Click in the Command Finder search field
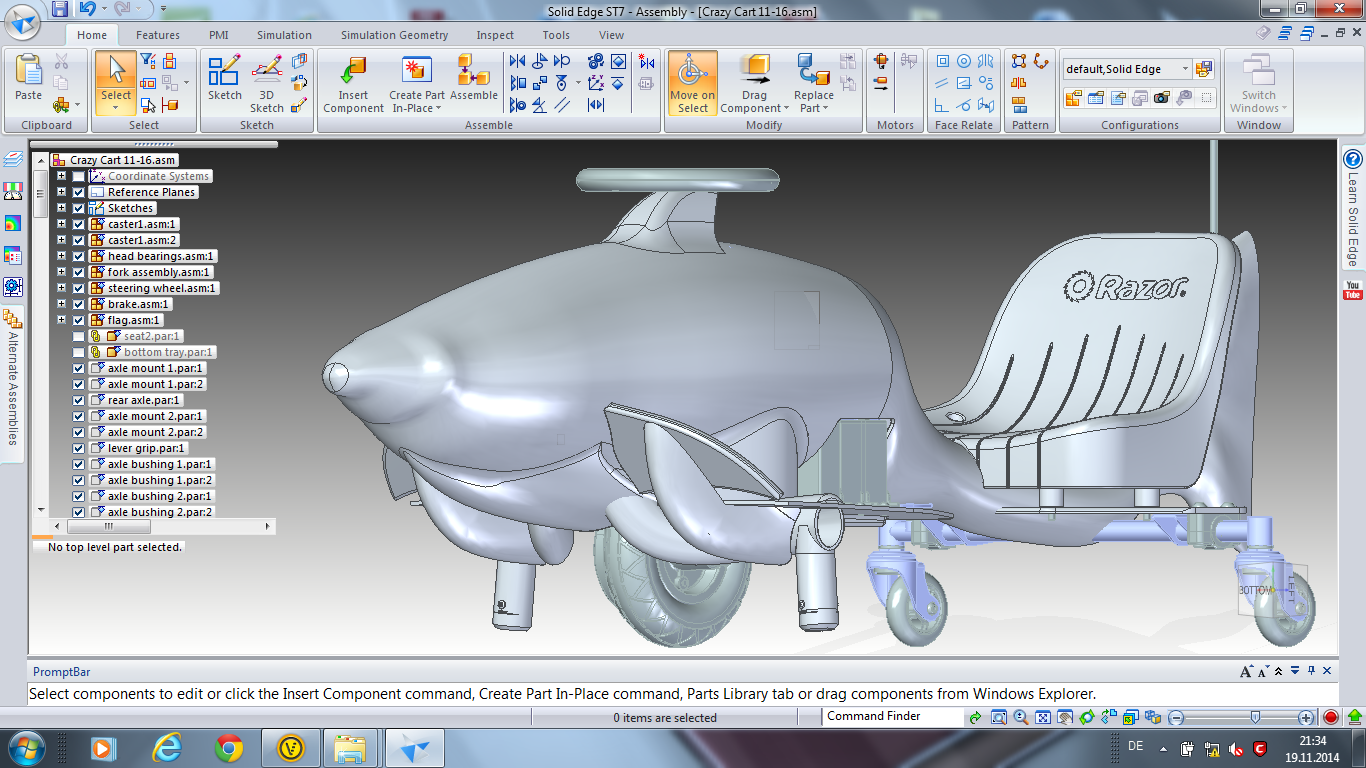The width and height of the screenshot is (1366, 768). pyautogui.click(x=892, y=716)
